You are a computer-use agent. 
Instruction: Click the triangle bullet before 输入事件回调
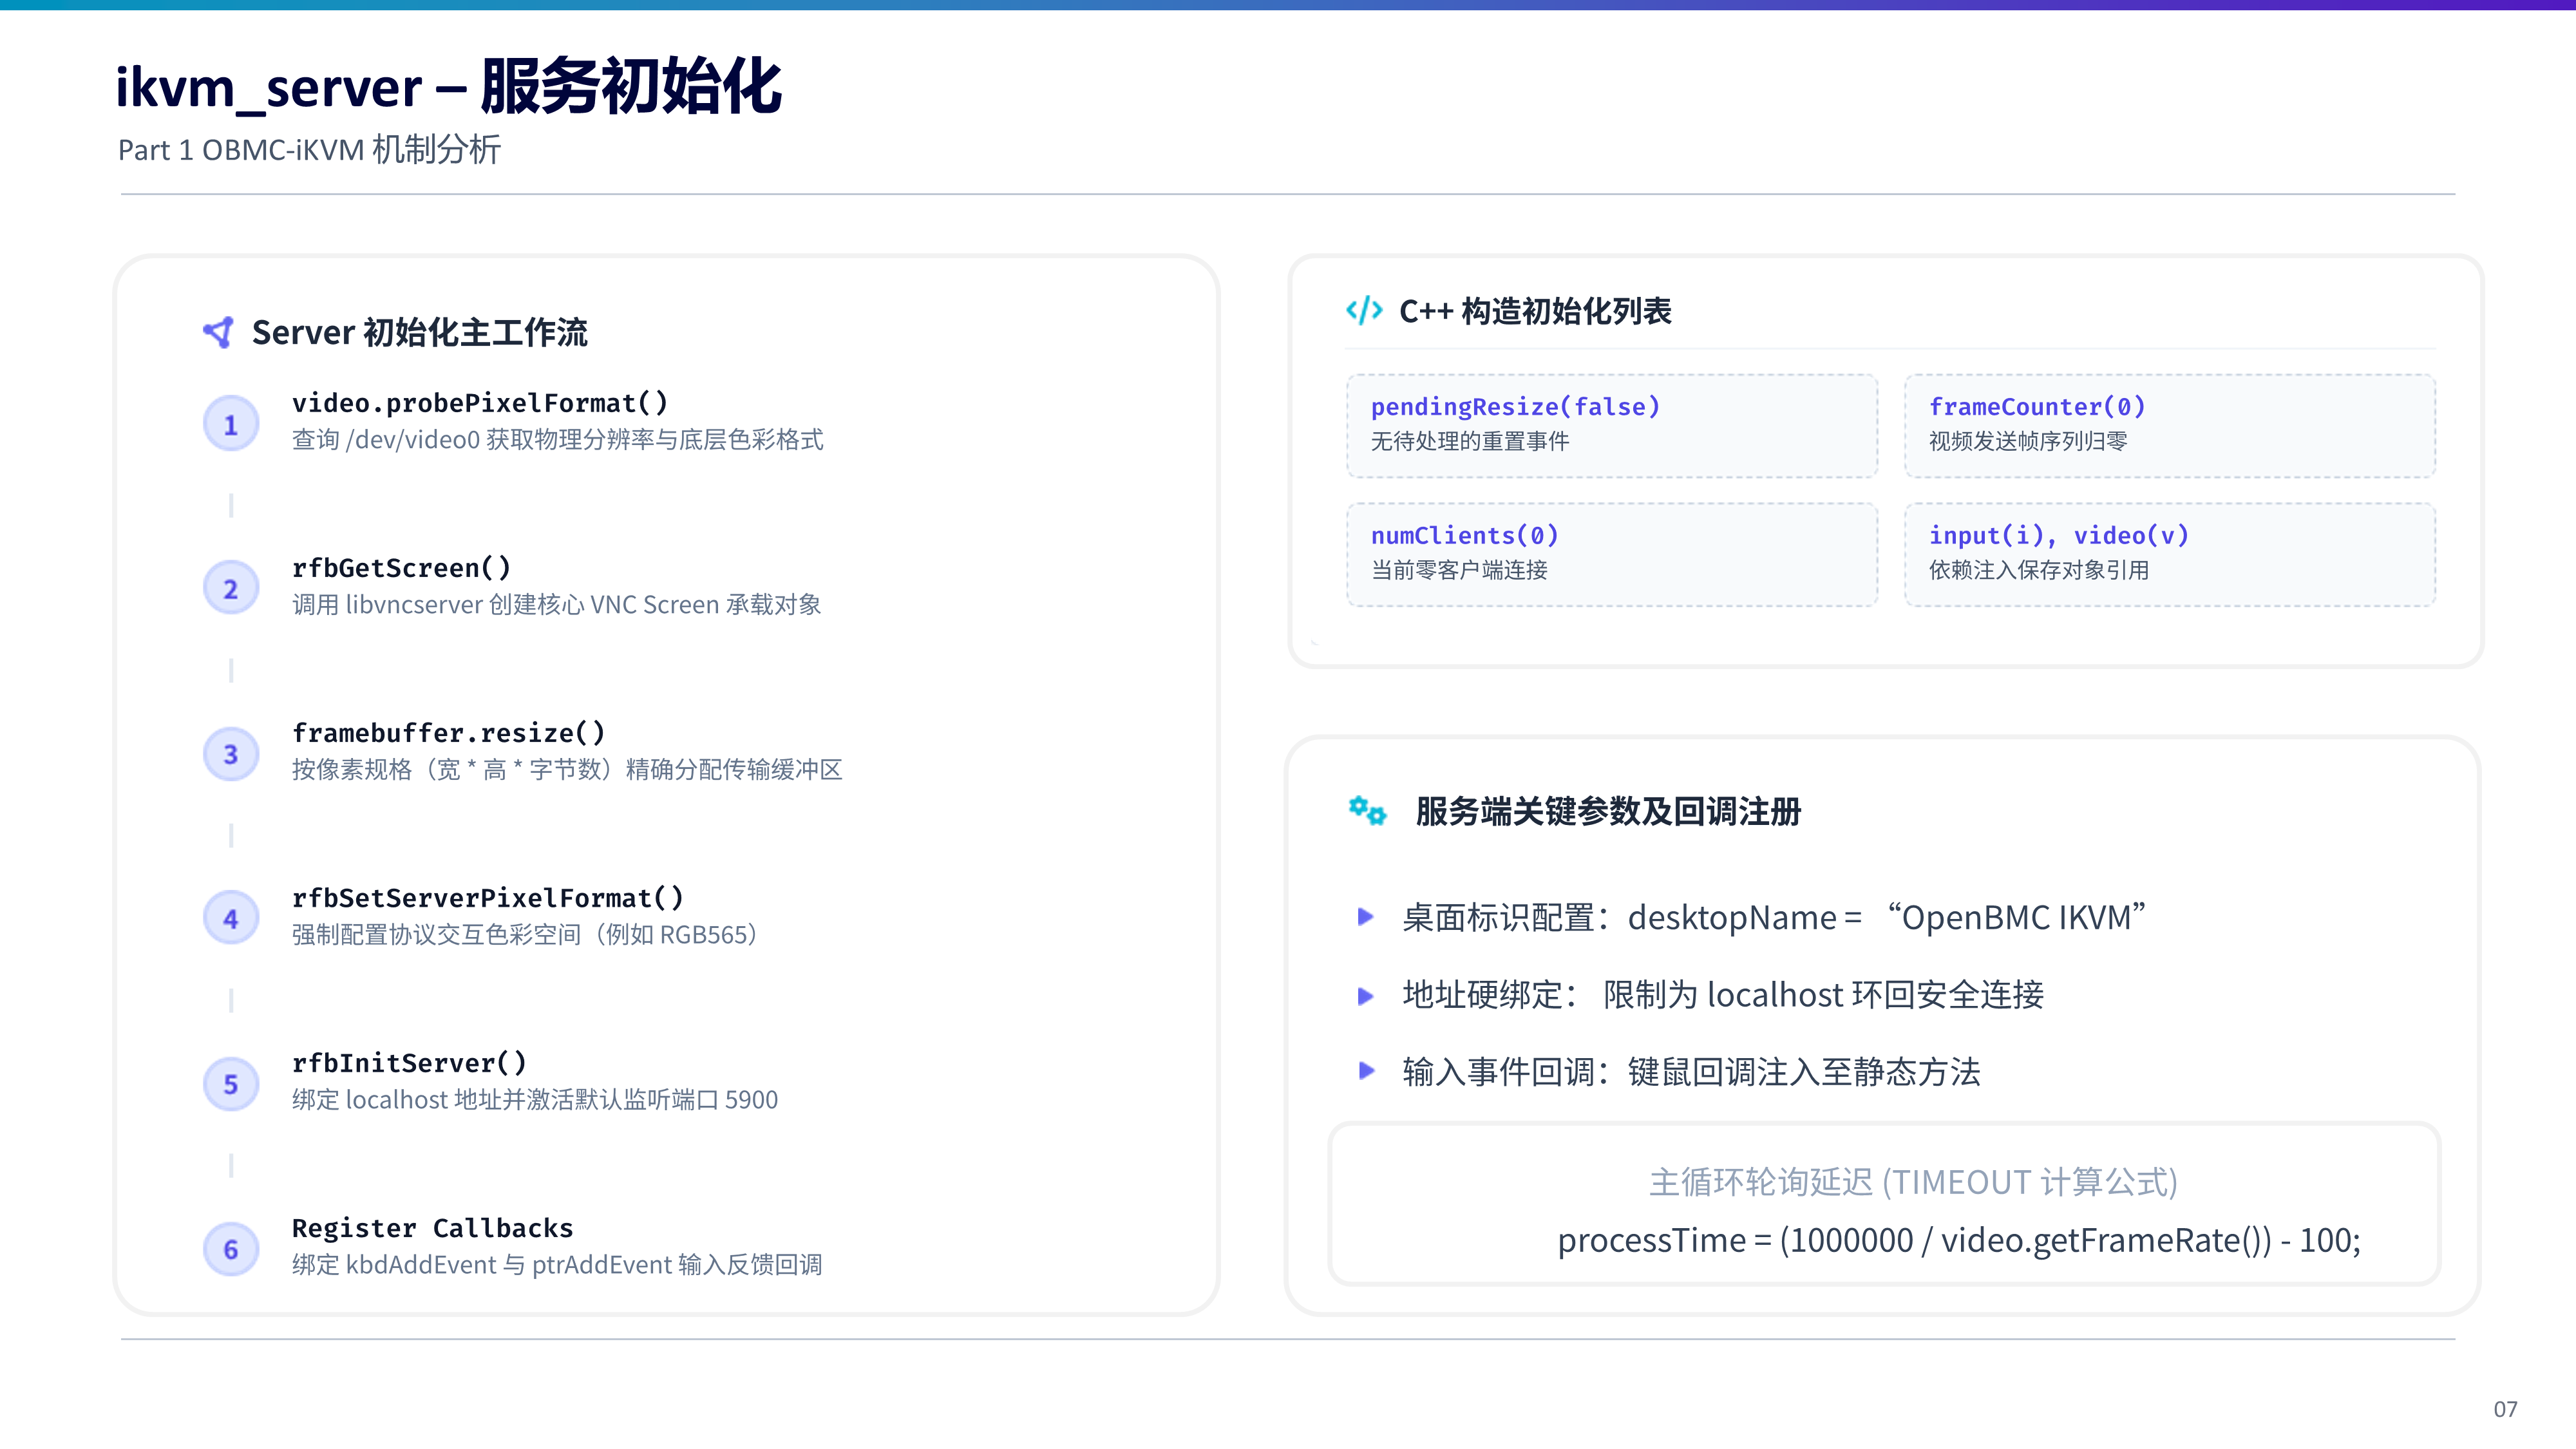1366,1071
